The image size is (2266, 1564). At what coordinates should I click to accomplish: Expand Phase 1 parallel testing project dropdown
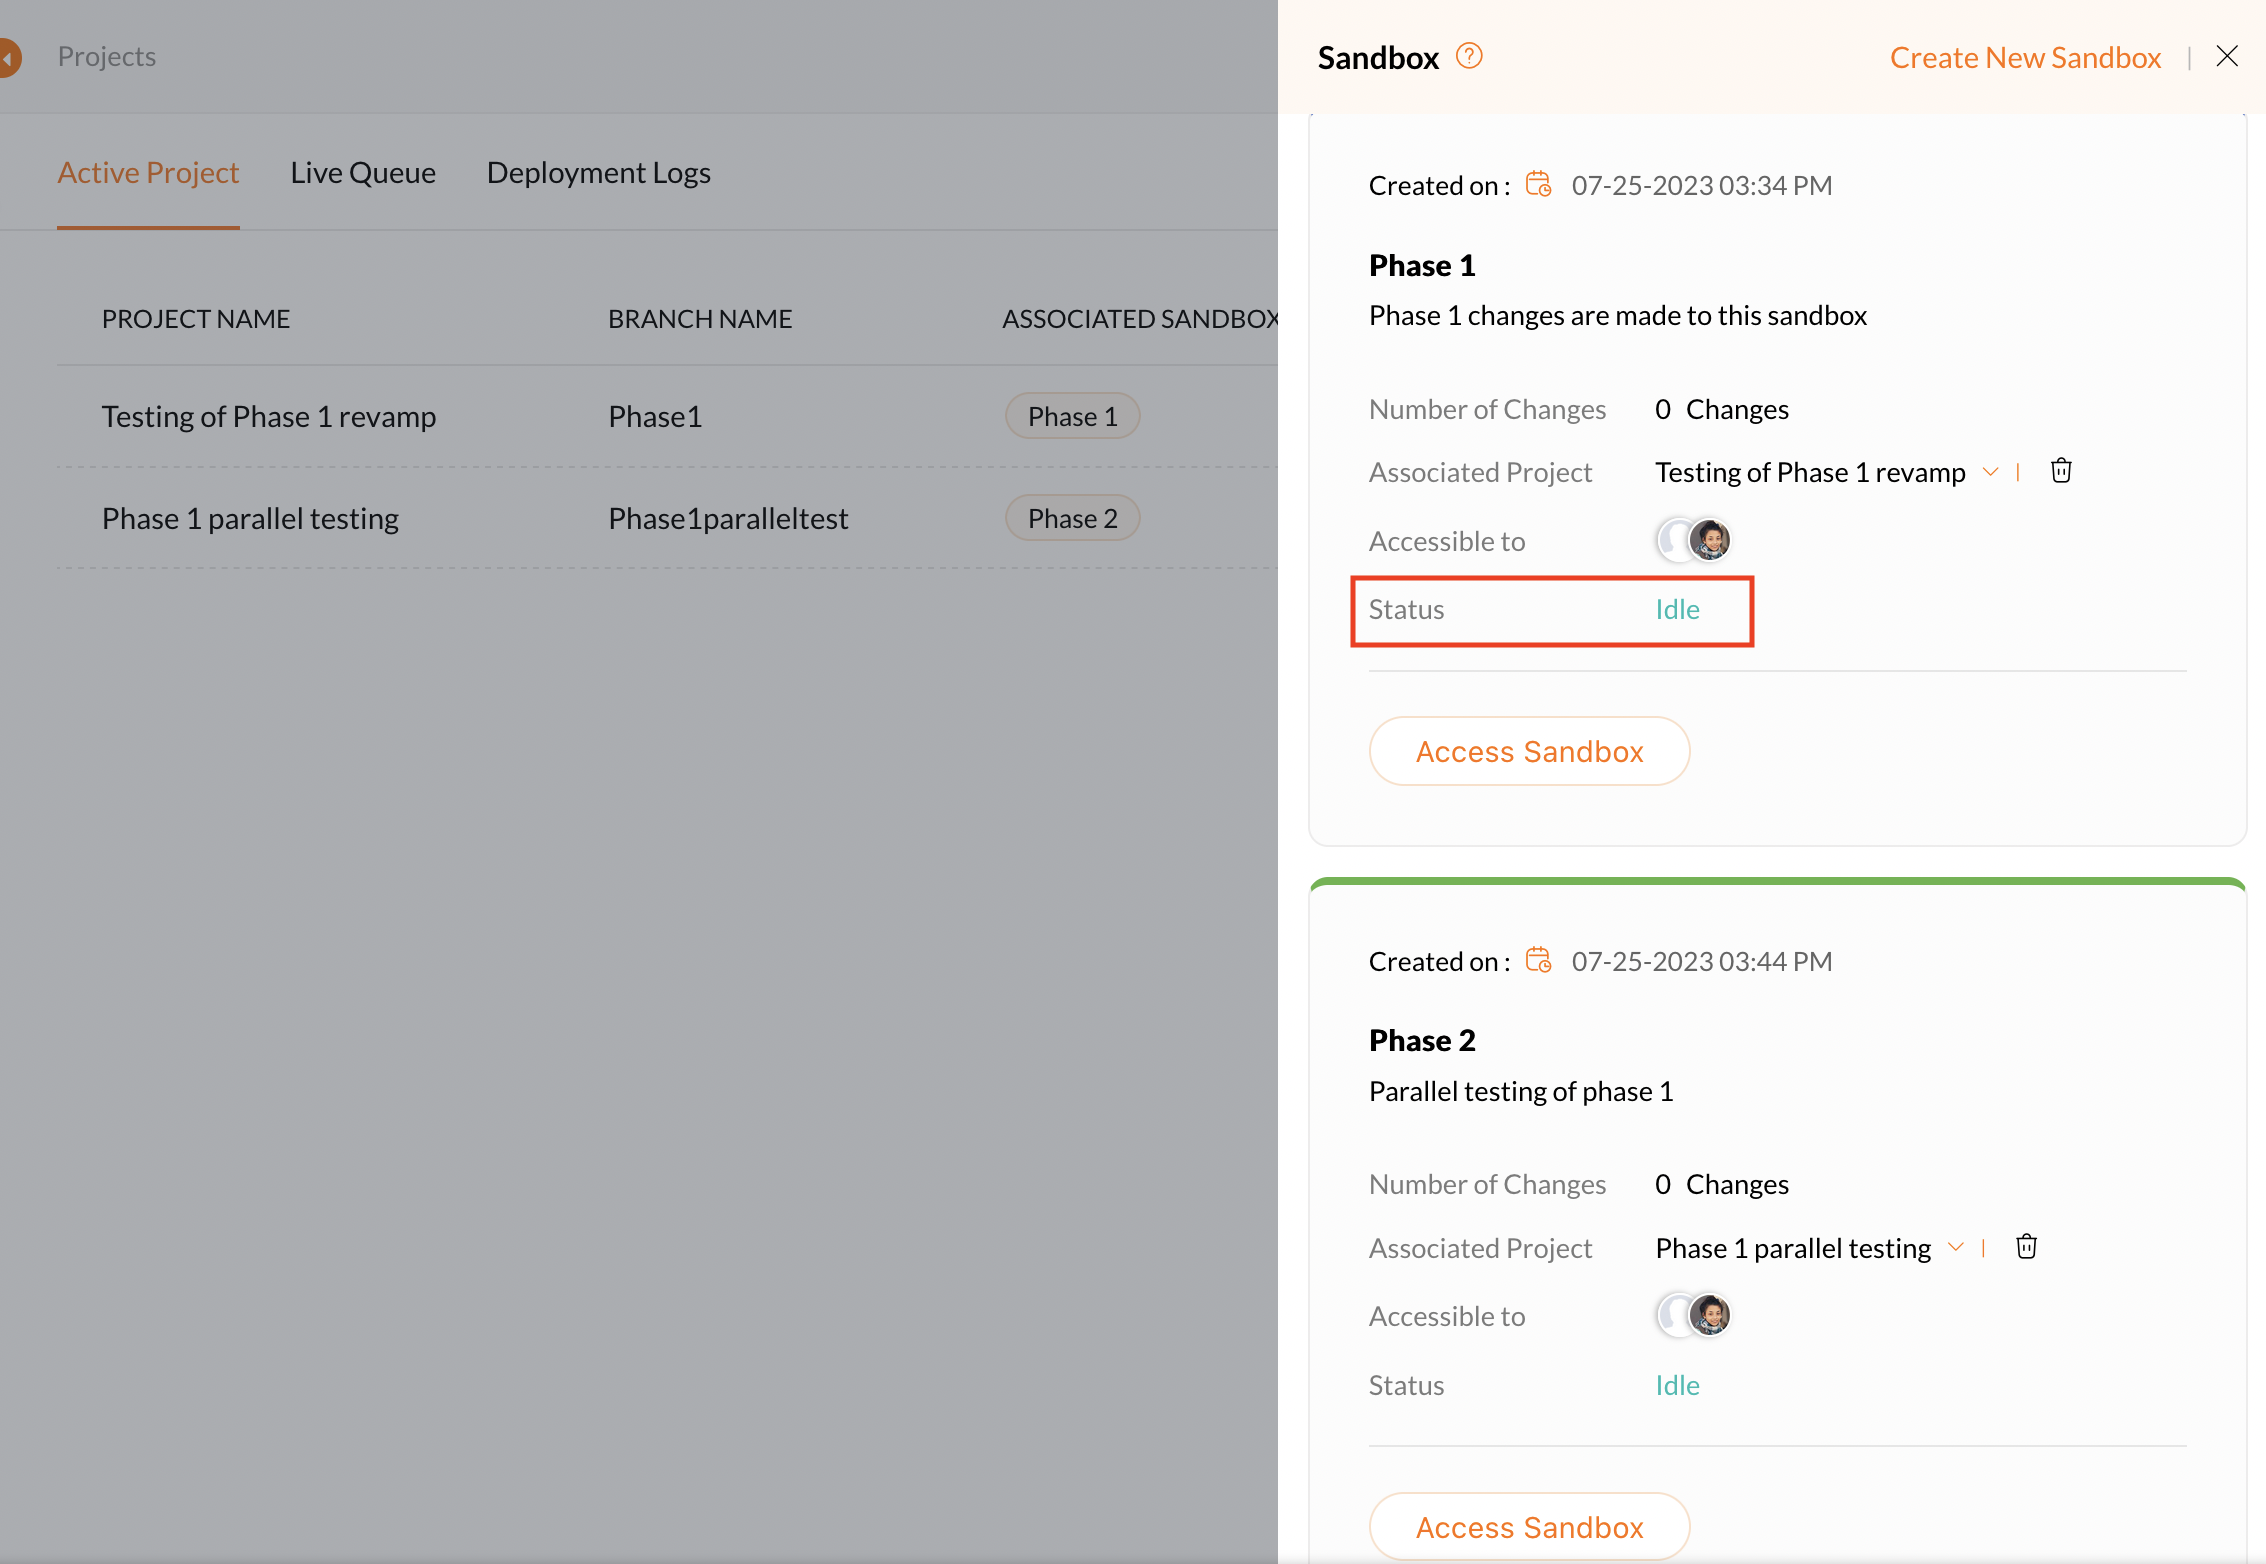pyautogui.click(x=1955, y=1247)
